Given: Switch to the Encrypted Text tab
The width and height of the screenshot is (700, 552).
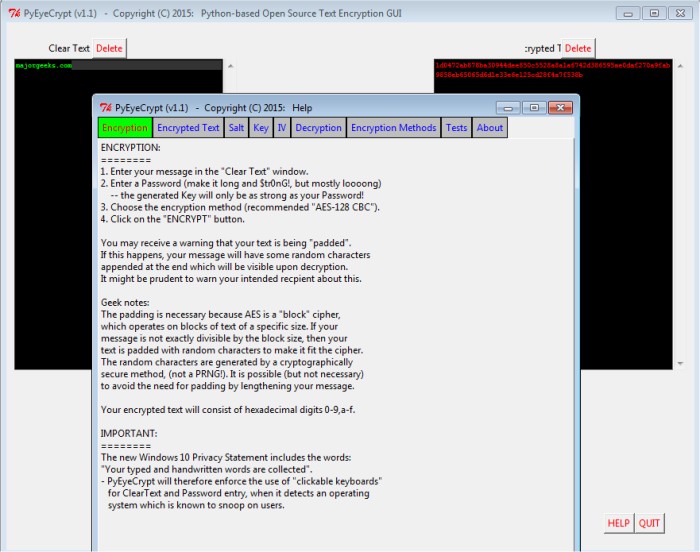Looking at the screenshot, I should [188, 128].
